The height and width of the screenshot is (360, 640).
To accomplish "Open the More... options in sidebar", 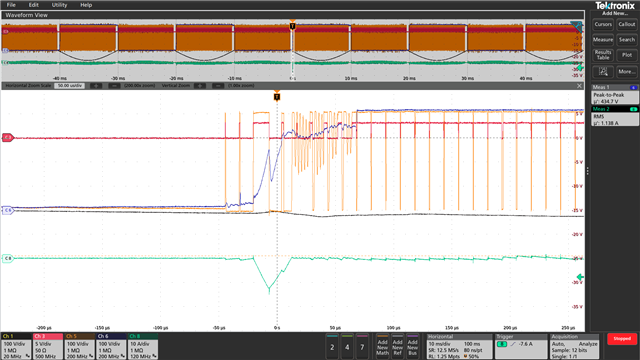I will tap(627, 72).
